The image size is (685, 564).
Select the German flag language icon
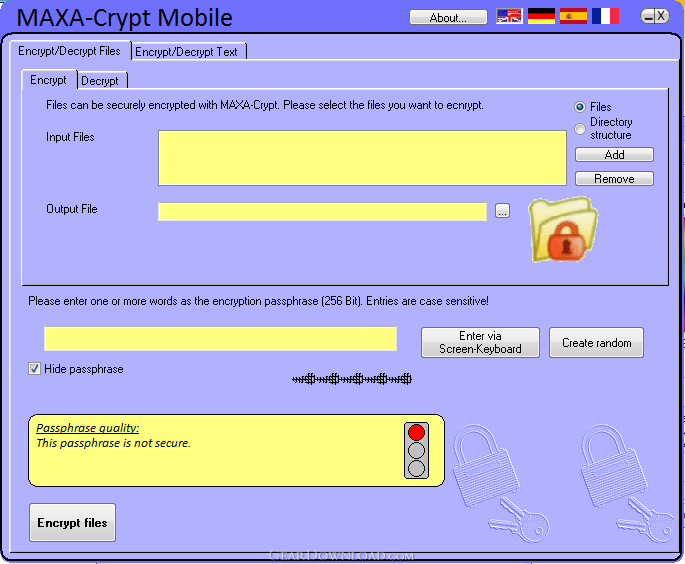(x=541, y=16)
